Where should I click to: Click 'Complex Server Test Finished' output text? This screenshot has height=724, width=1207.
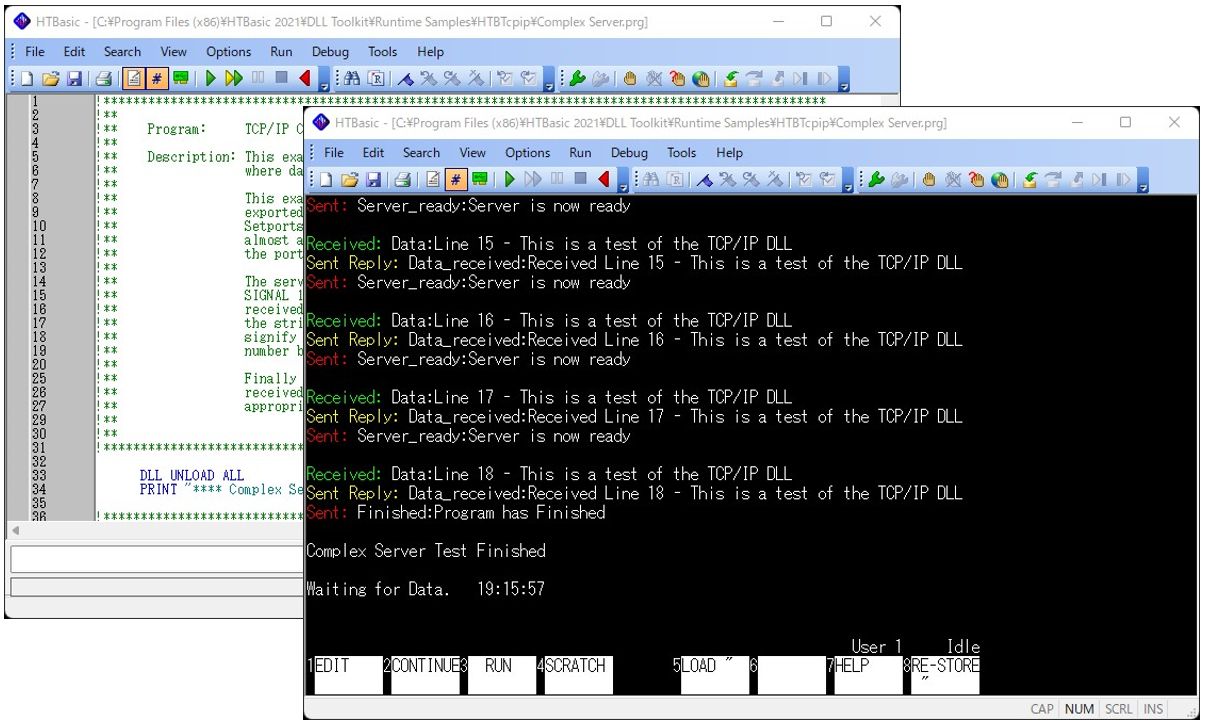coord(426,551)
